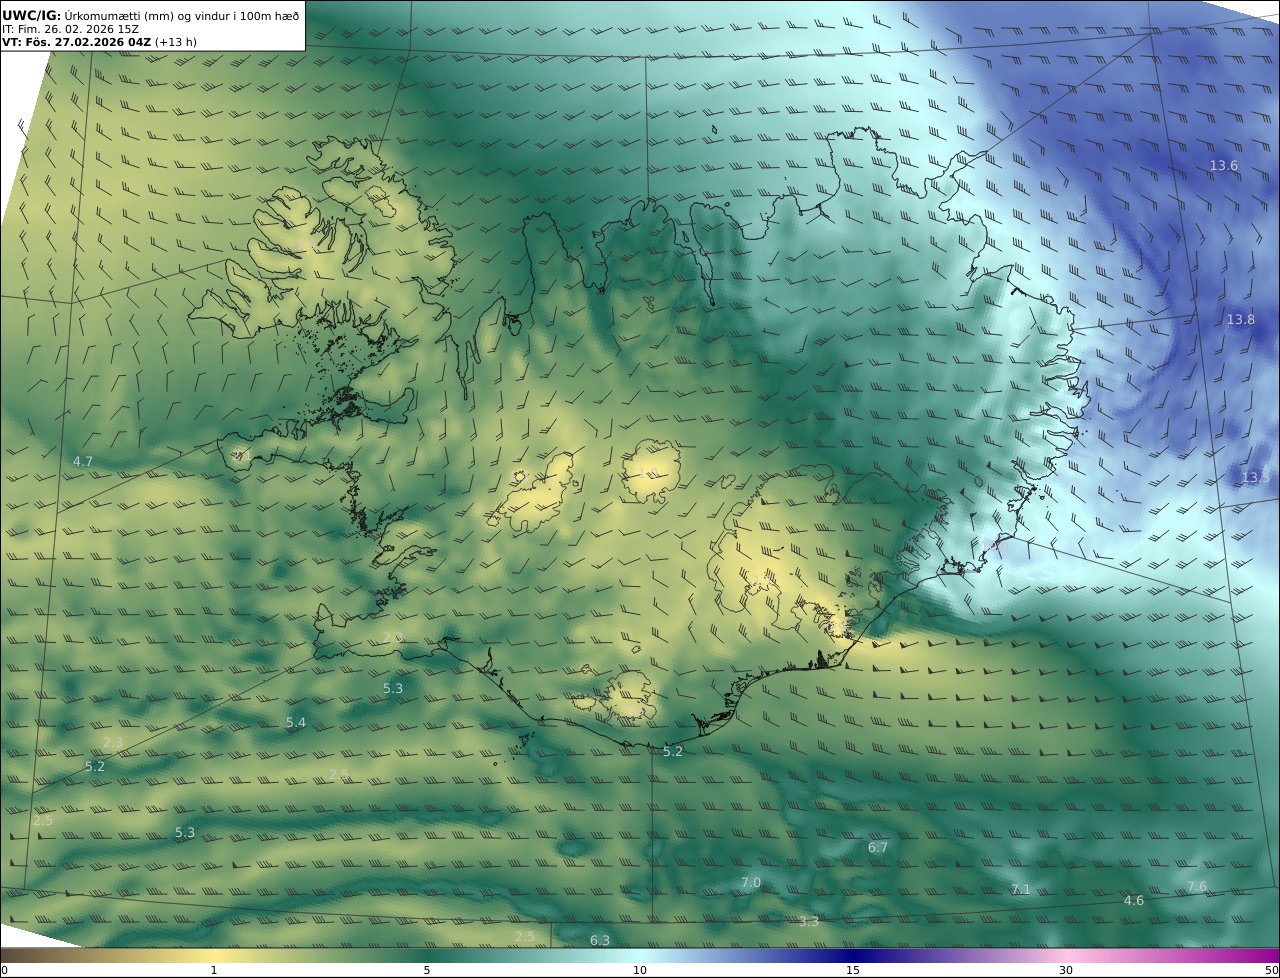Image resolution: width=1280 pixels, height=978 pixels.
Task: Click the 4.7 value label
Action: tap(83, 462)
